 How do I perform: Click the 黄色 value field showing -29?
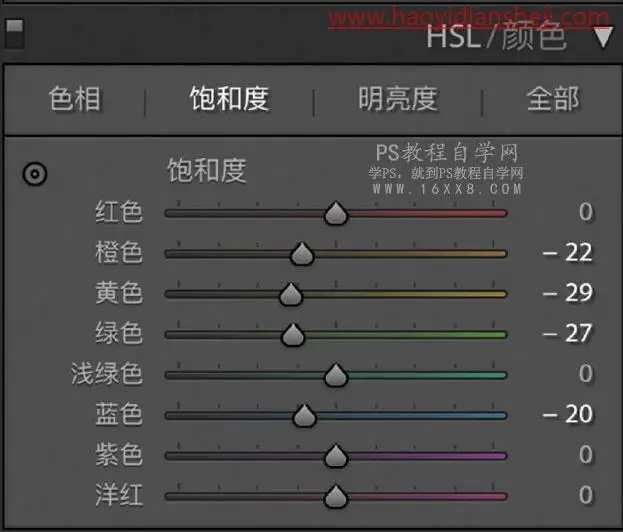point(568,293)
